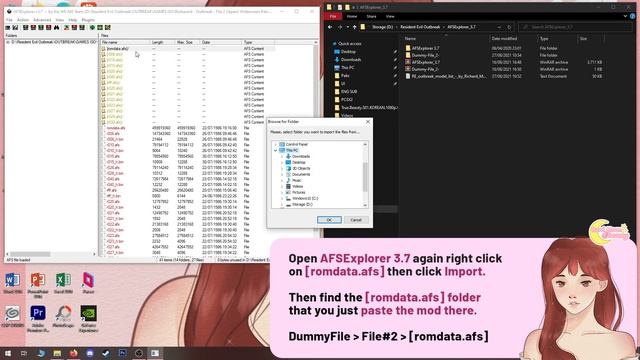
Task: Open Adobe Premiere Pro desktop shortcut
Action: 38,318
